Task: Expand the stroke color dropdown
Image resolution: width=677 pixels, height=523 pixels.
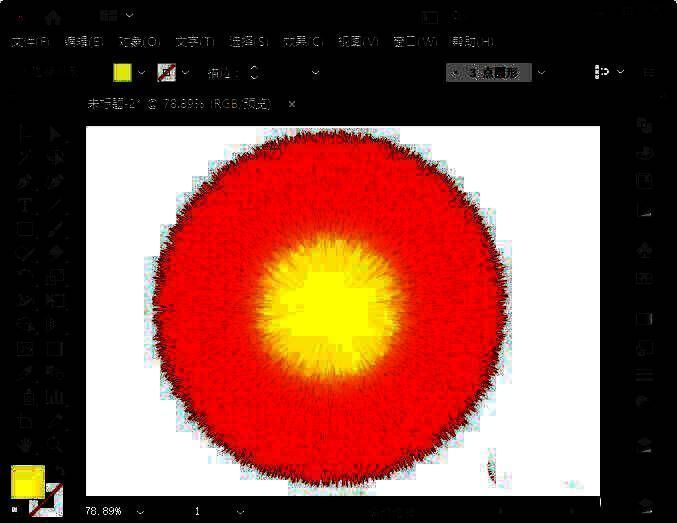Action: (184, 72)
